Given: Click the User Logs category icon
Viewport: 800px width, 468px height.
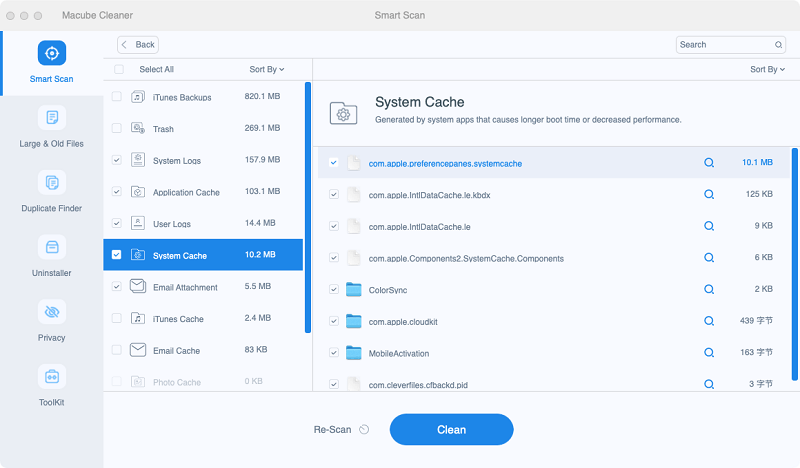Looking at the screenshot, I should click(138, 223).
